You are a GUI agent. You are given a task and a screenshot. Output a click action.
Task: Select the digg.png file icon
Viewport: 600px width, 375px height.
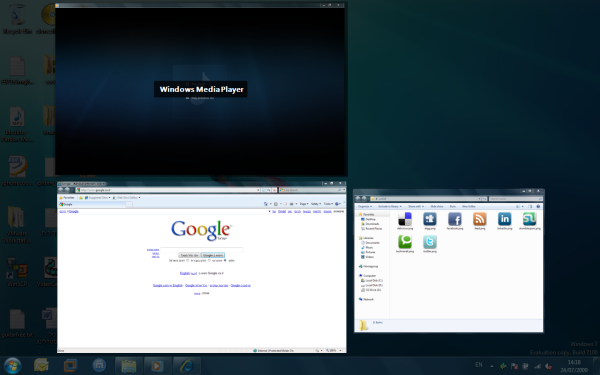430,220
